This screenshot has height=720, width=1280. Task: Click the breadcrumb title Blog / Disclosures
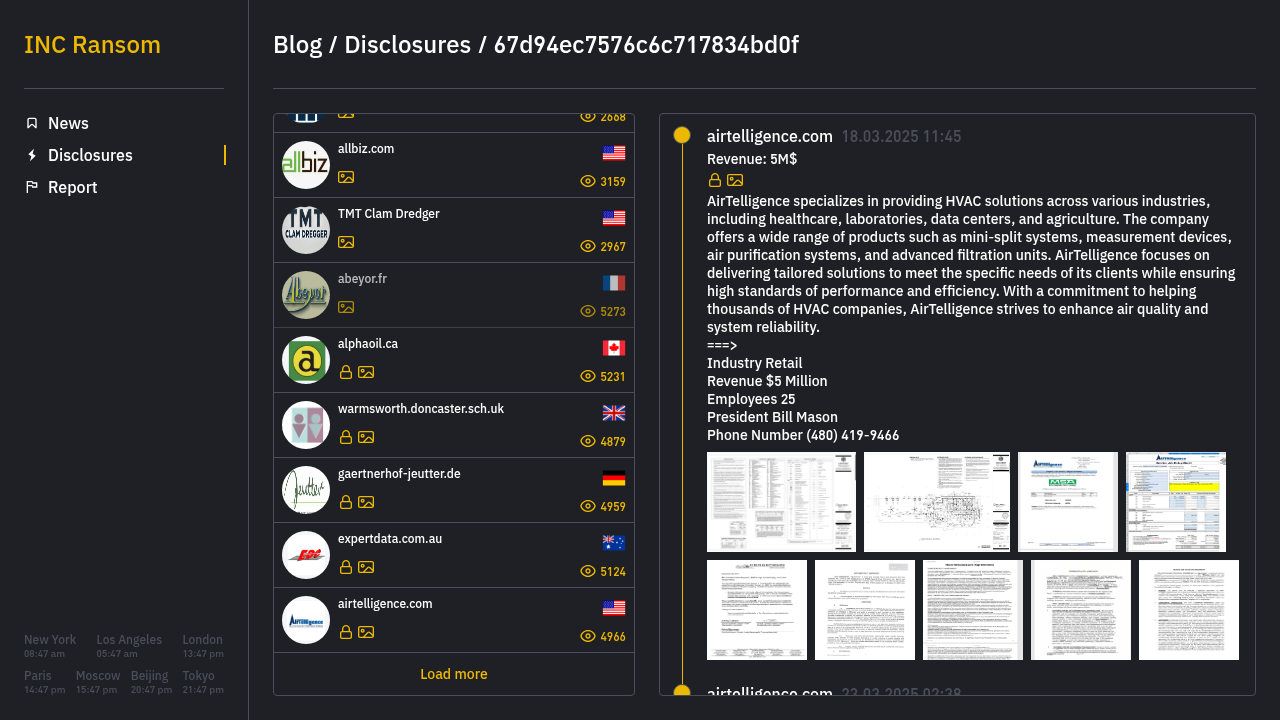tap(372, 45)
